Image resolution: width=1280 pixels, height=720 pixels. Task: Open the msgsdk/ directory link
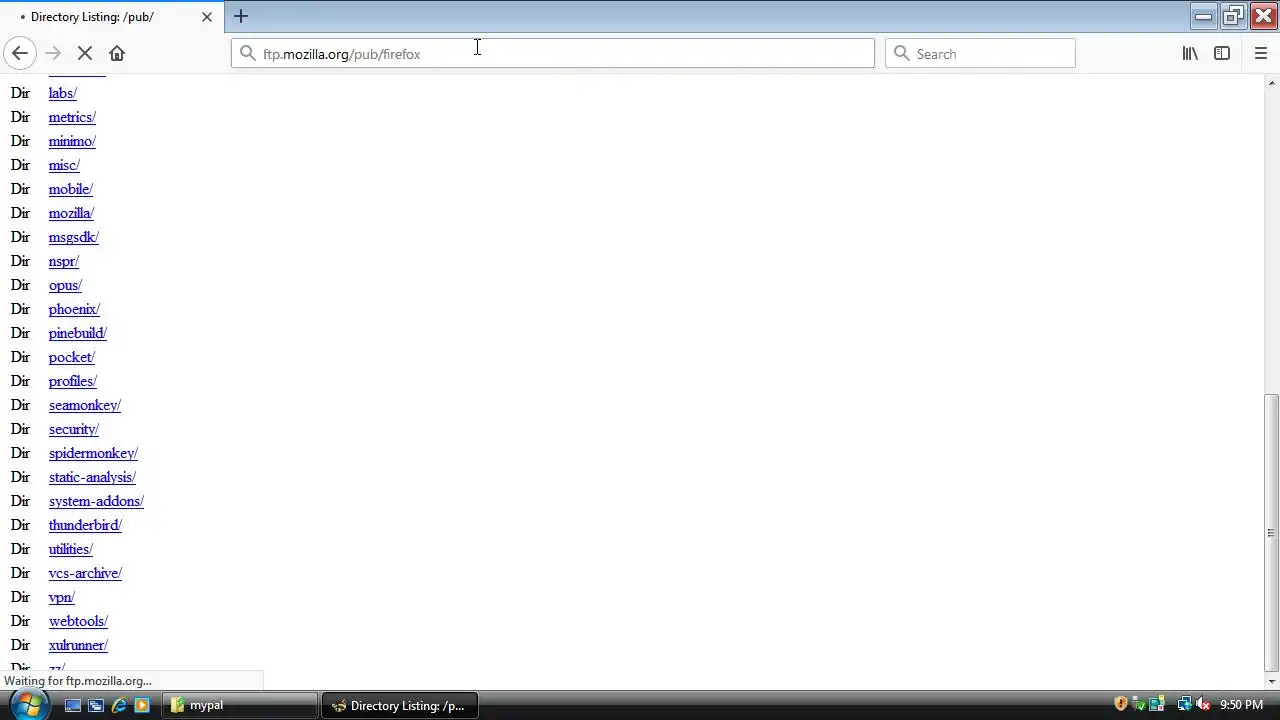[74, 237]
